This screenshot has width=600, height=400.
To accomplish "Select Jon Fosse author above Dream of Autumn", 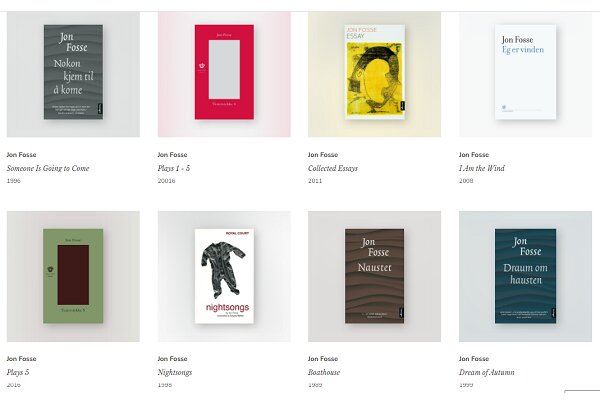I will click(474, 359).
